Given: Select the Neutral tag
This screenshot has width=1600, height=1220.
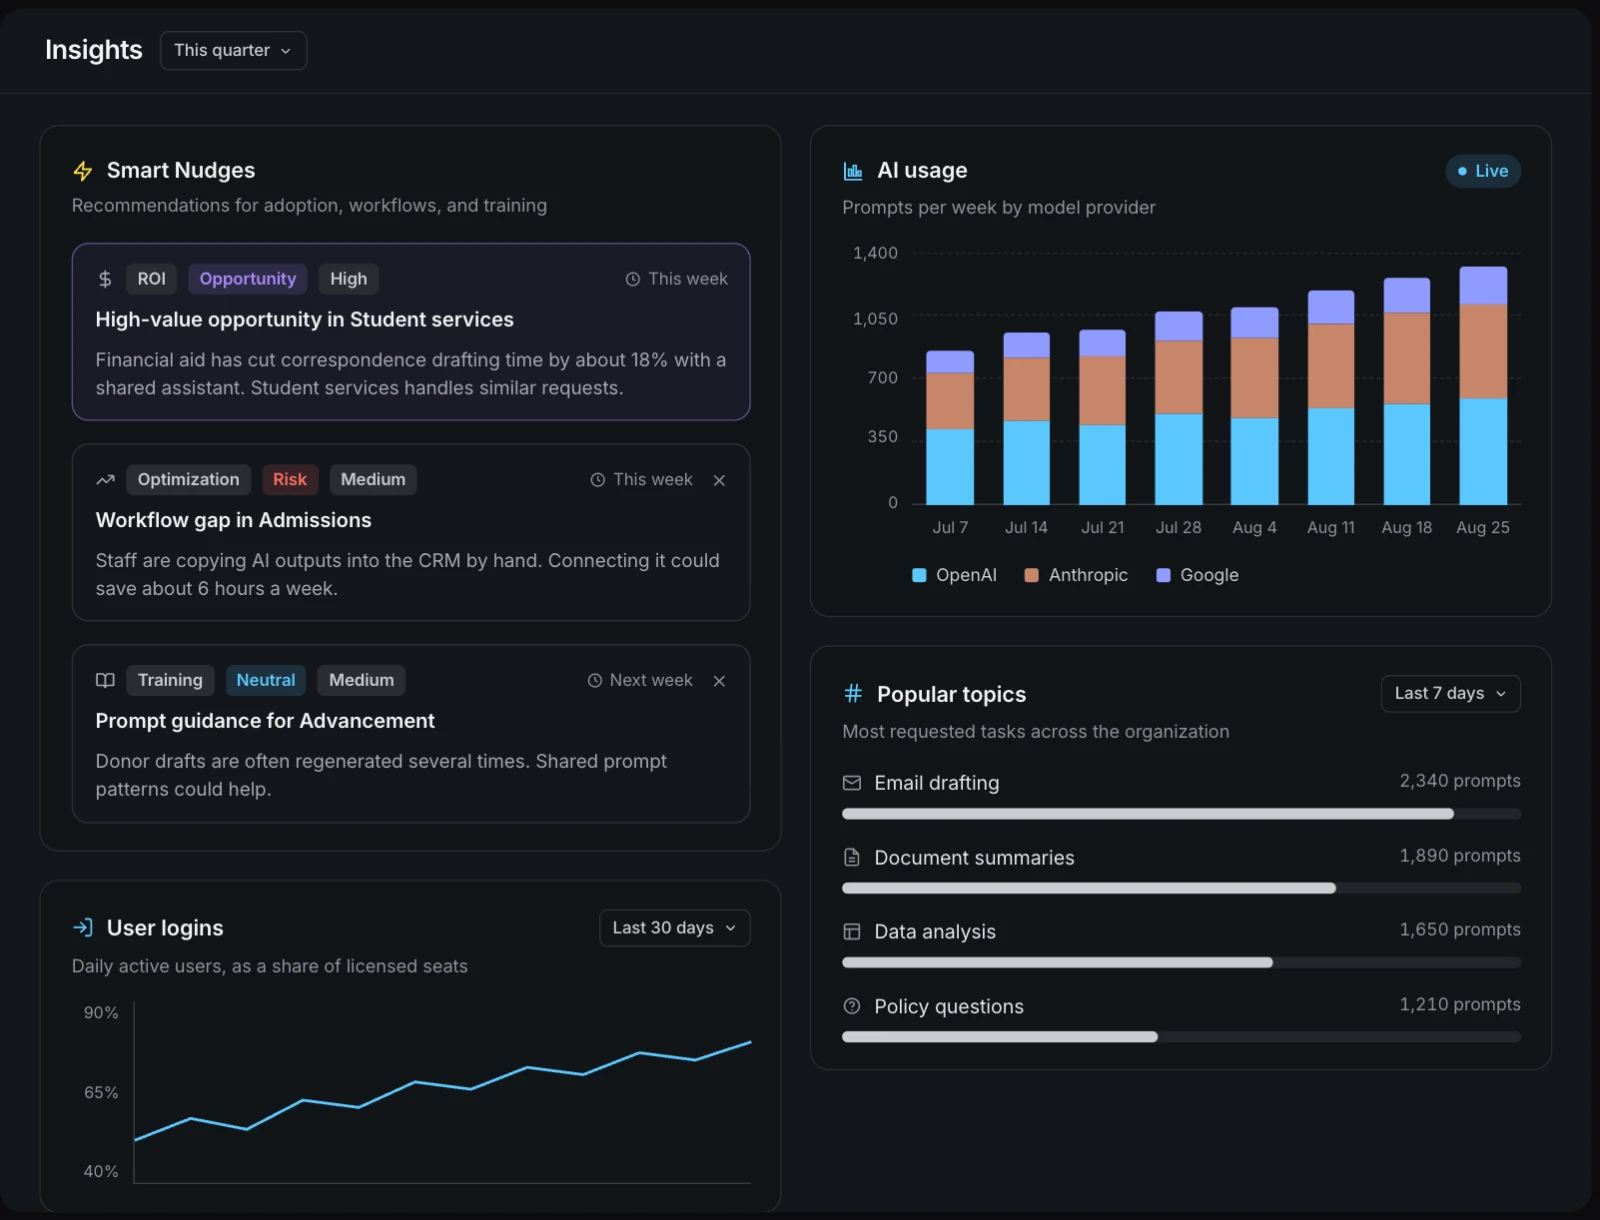Looking at the screenshot, I should tap(266, 680).
